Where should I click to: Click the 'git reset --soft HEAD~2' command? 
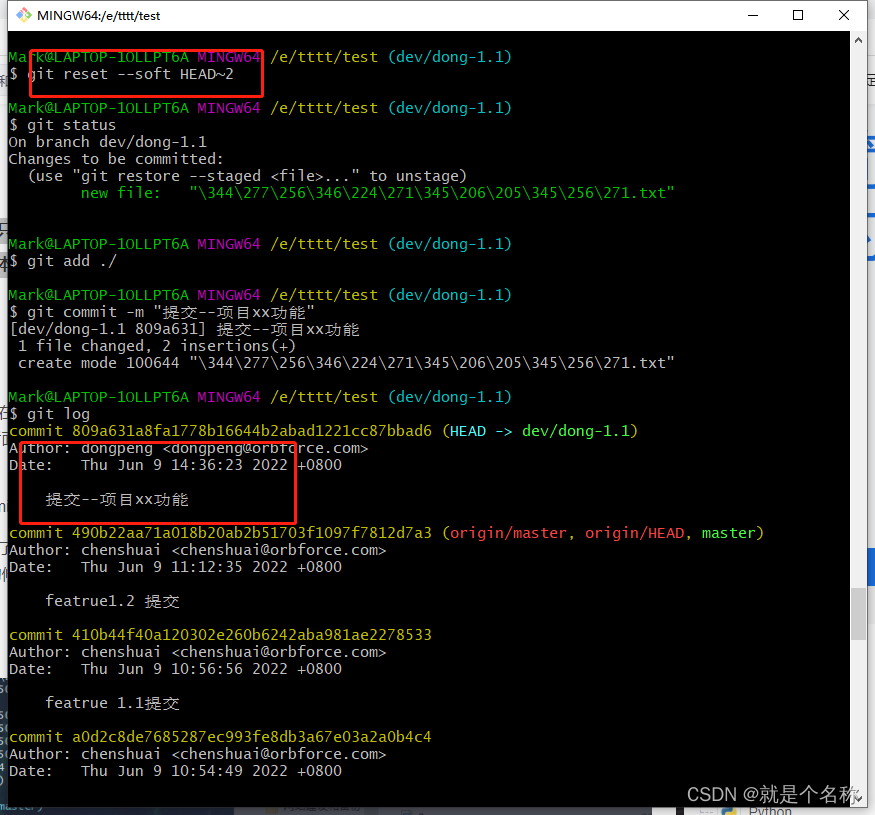[130, 74]
